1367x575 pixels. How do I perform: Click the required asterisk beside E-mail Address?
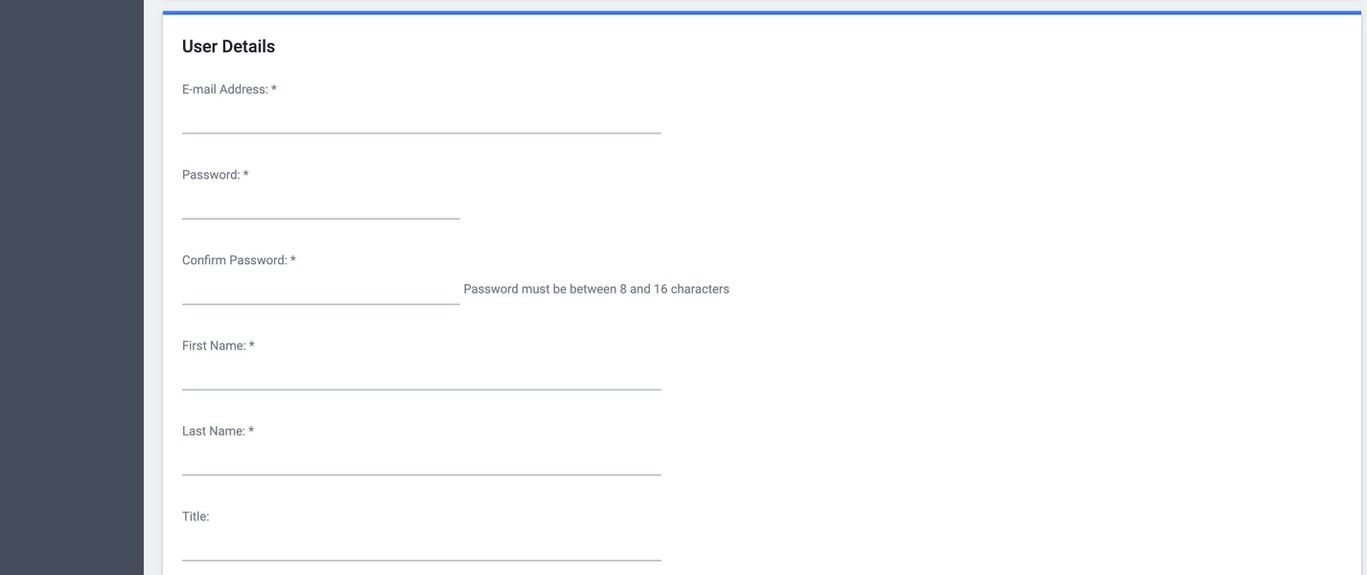coord(274,89)
